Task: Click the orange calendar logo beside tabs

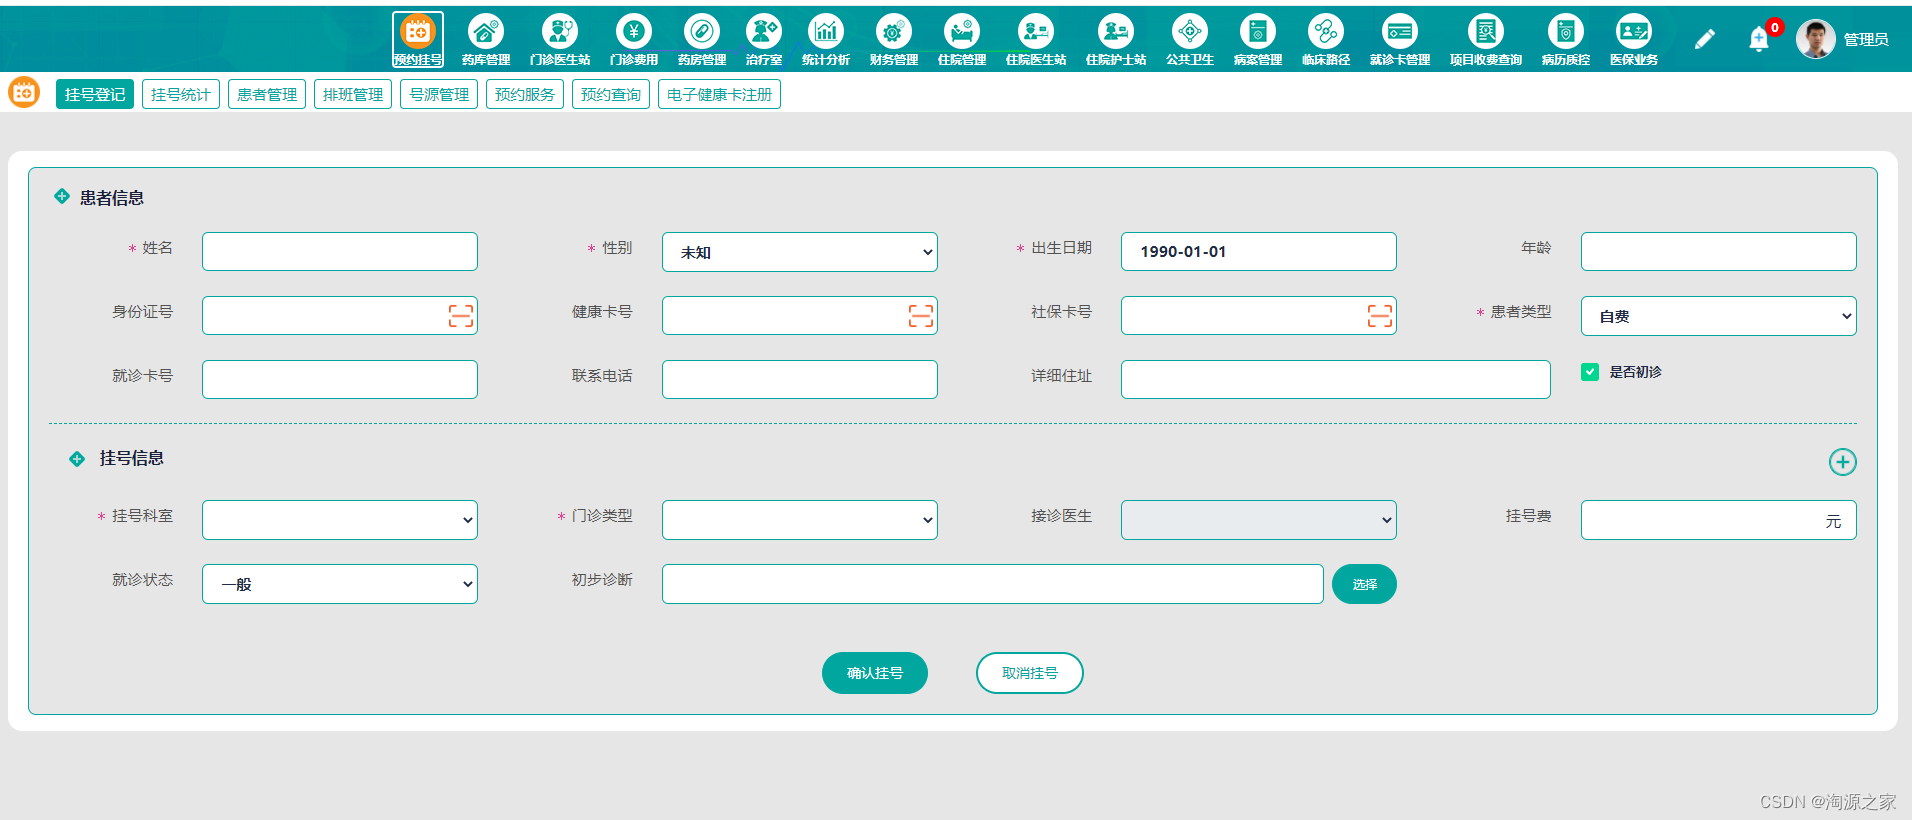Action: tap(24, 93)
